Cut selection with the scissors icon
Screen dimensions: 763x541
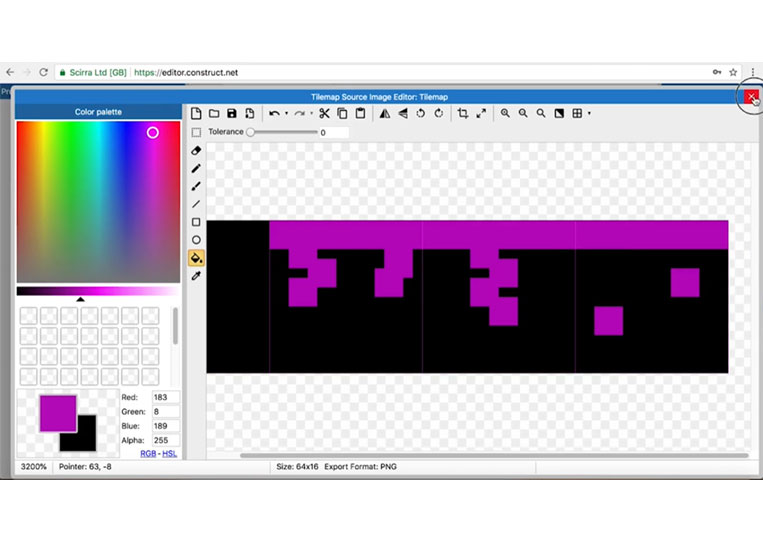pos(324,113)
